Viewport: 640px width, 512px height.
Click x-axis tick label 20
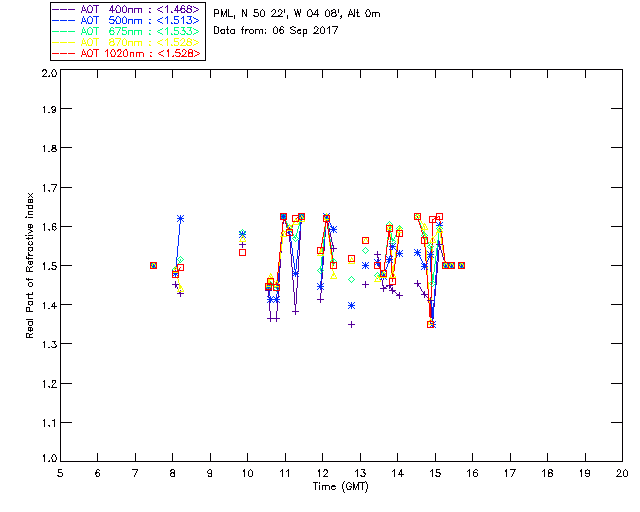622,473
